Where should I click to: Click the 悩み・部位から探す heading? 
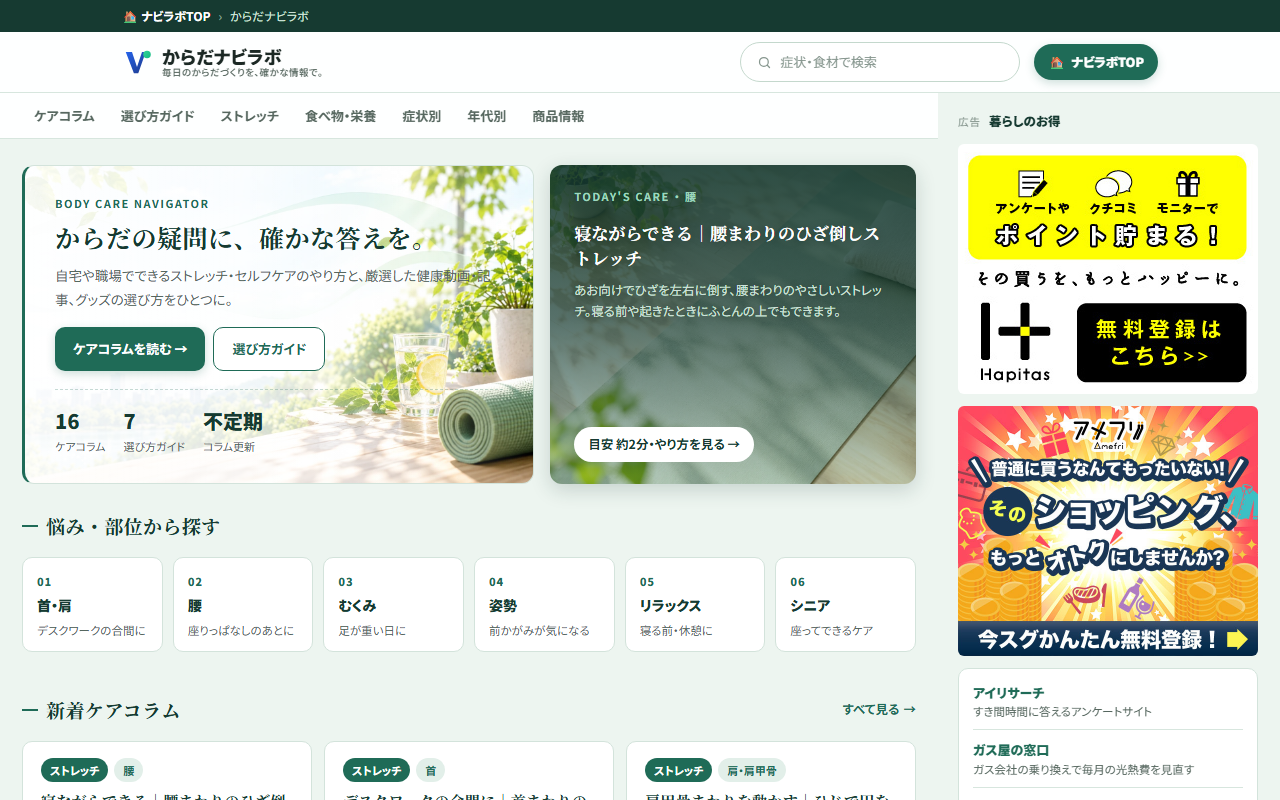pos(133,527)
